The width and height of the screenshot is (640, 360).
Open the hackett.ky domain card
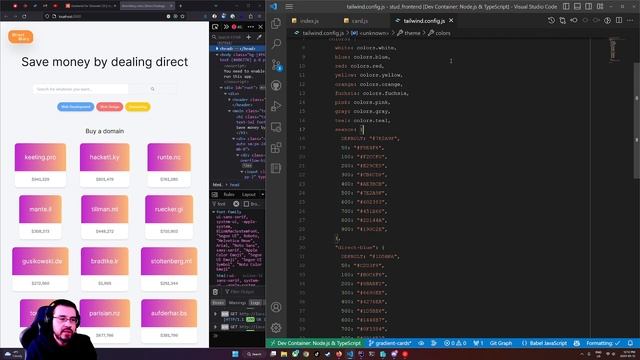point(104,165)
